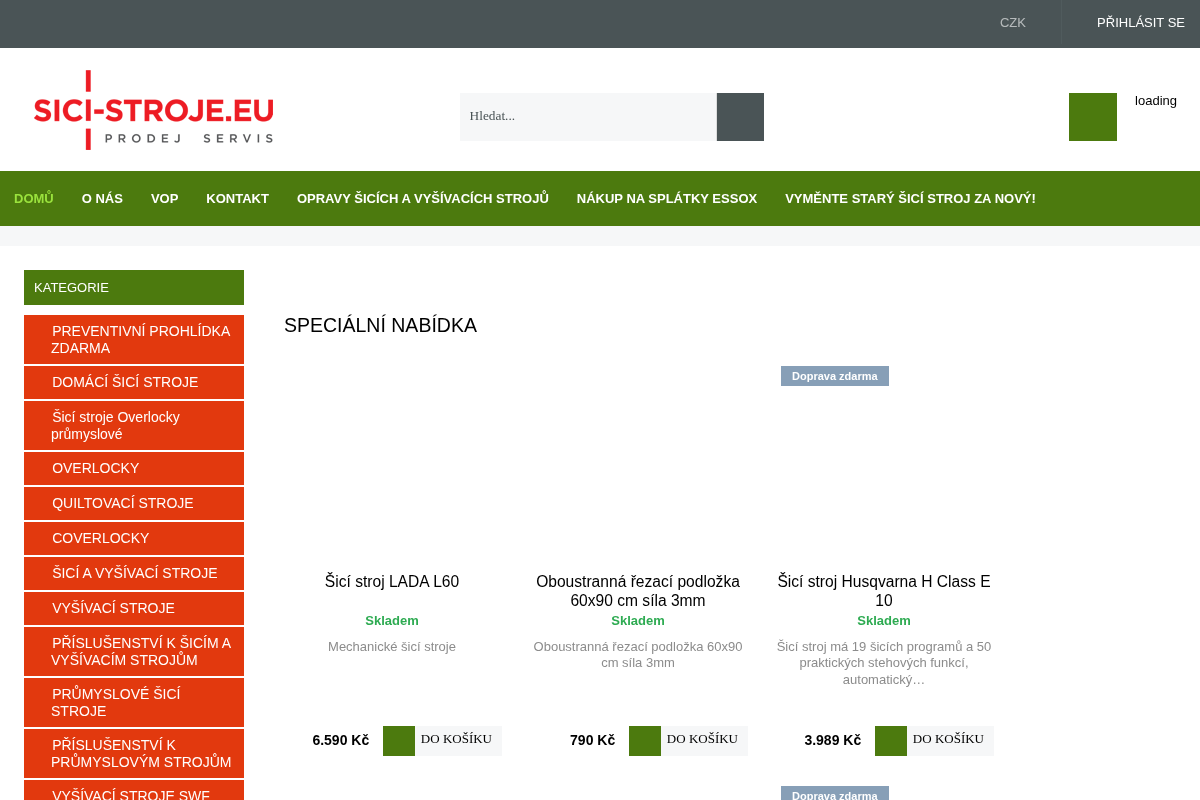Click green cart icon for LADA L60
Image resolution: width=1200 pixels, height=800 pixels.
(x=399, y=741)
